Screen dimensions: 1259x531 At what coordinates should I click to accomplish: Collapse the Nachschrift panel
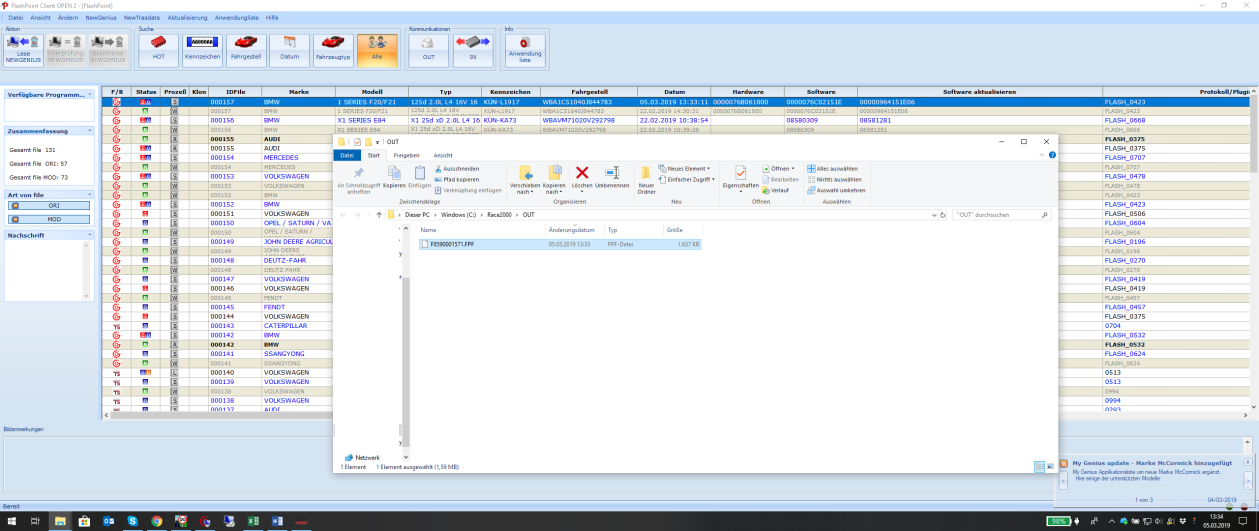90,235
